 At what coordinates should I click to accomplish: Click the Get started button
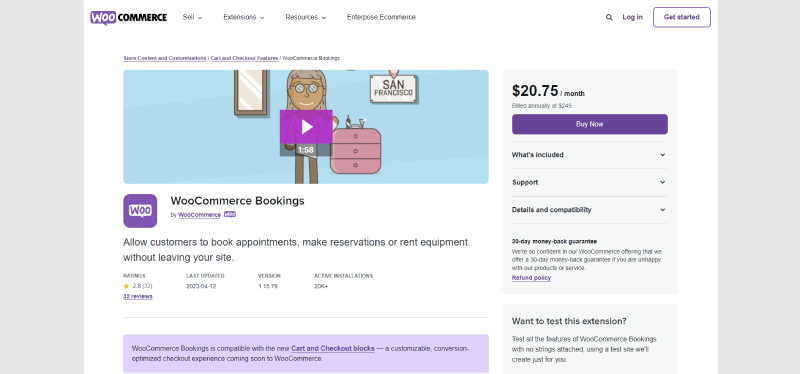tap(682, 17)
